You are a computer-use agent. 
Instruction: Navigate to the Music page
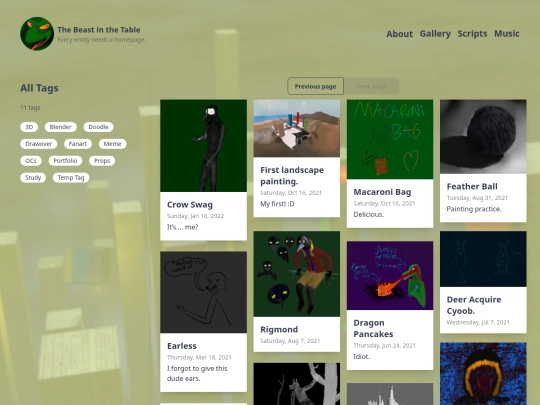(x=507, y=34)
